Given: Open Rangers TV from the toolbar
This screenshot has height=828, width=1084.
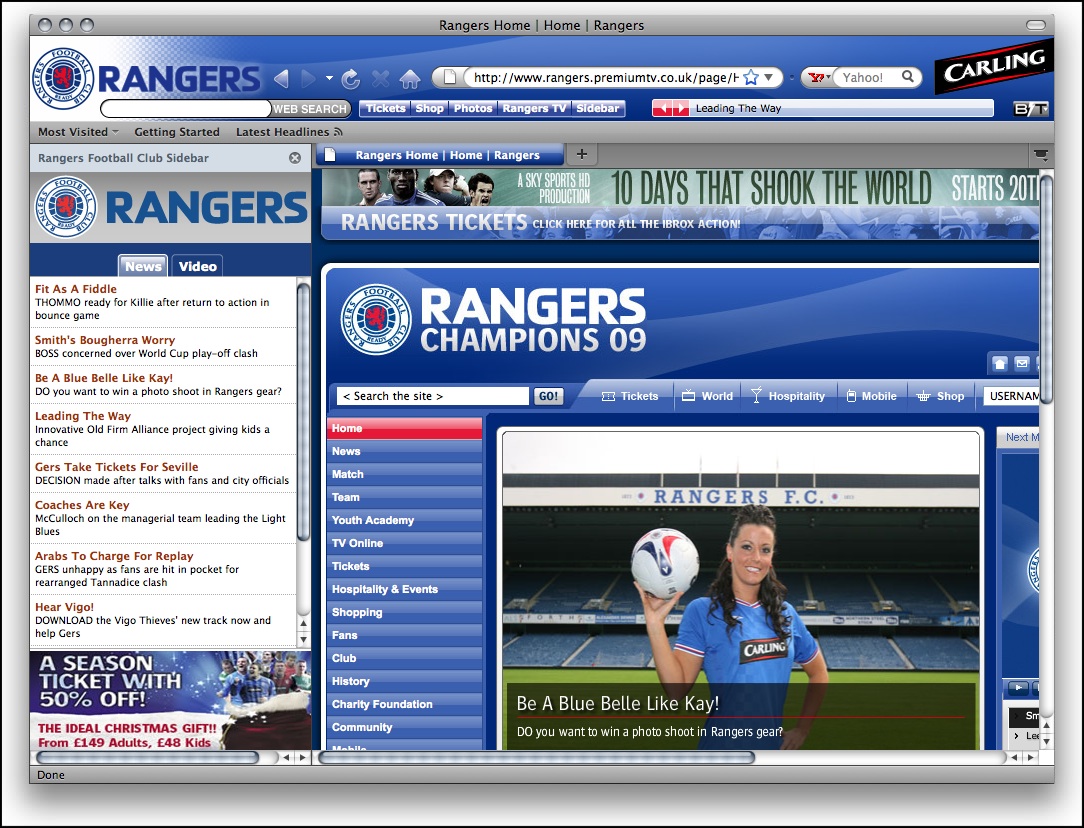Looking at the screenshot, I should coord(534,109).
